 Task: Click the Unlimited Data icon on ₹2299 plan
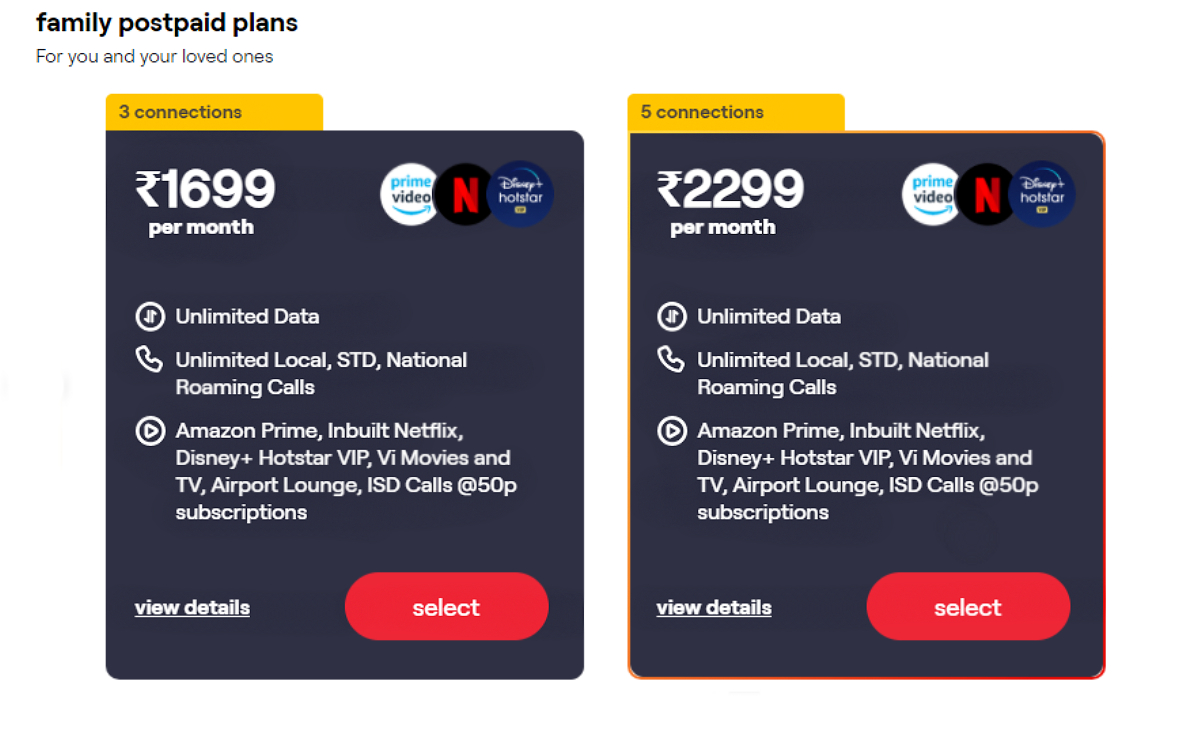pyautogui.click(x=672, y=316)
